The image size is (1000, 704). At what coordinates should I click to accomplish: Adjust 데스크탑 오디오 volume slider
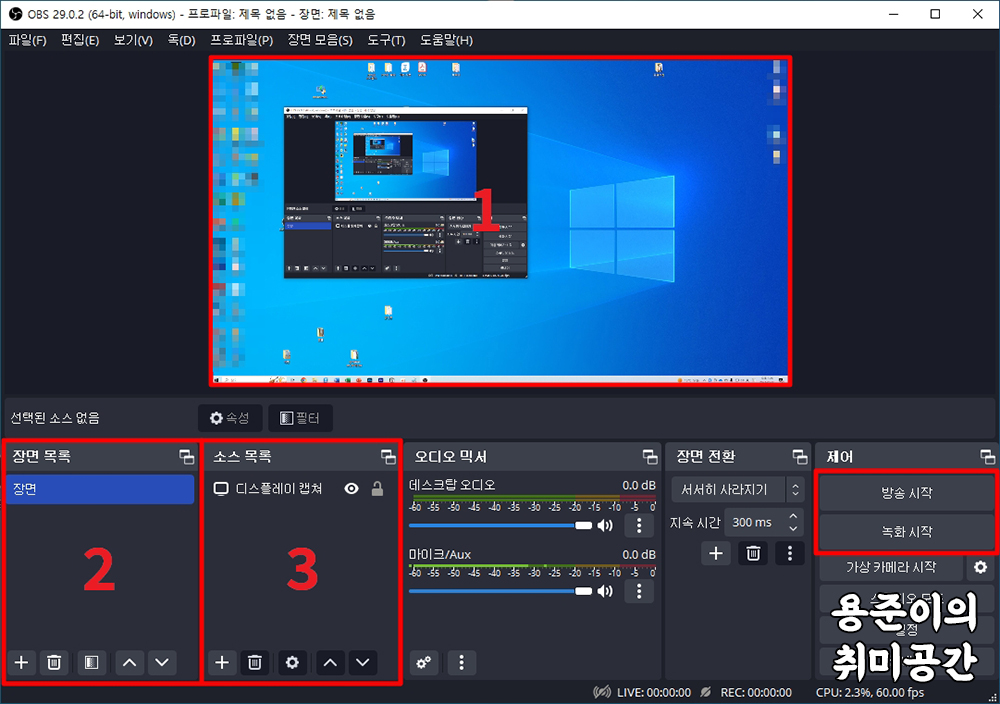[501, 525]
